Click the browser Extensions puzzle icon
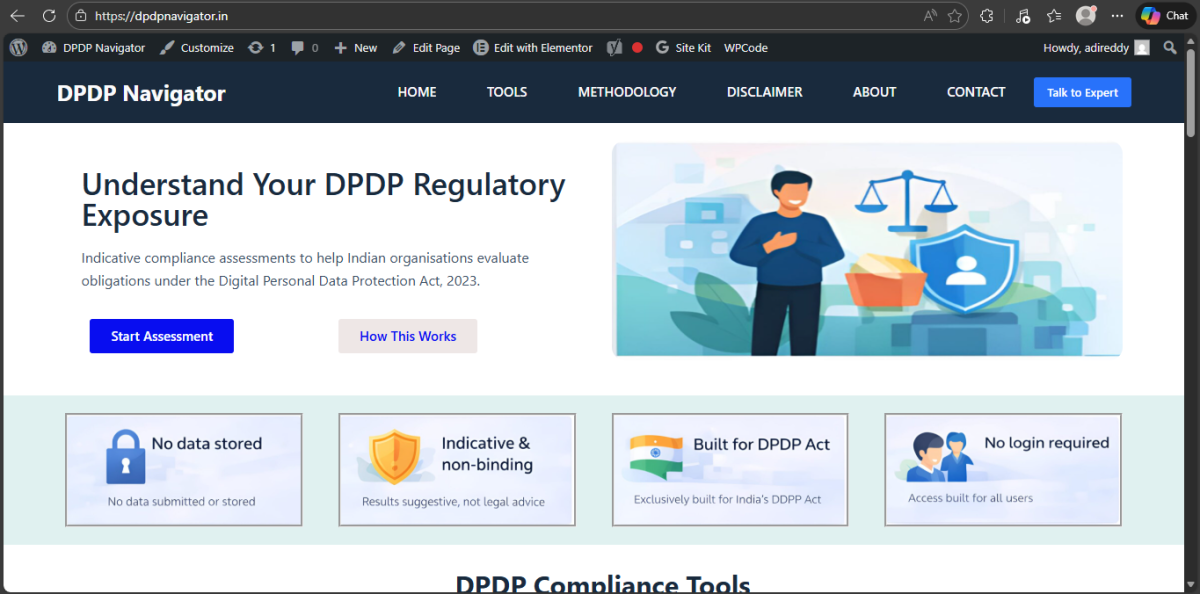 (987, 16)
